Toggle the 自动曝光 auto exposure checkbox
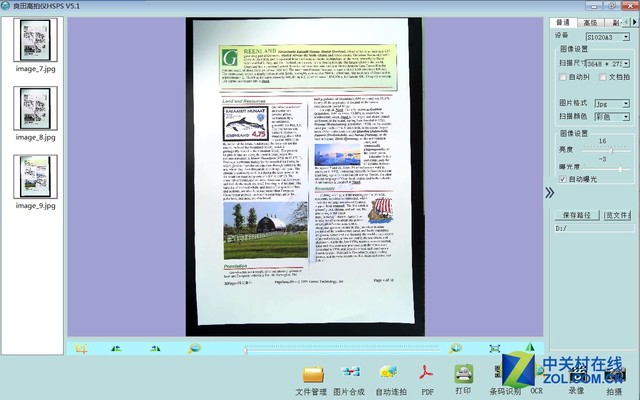The height and width of the screenshot is (400, 640). (563, 178)
